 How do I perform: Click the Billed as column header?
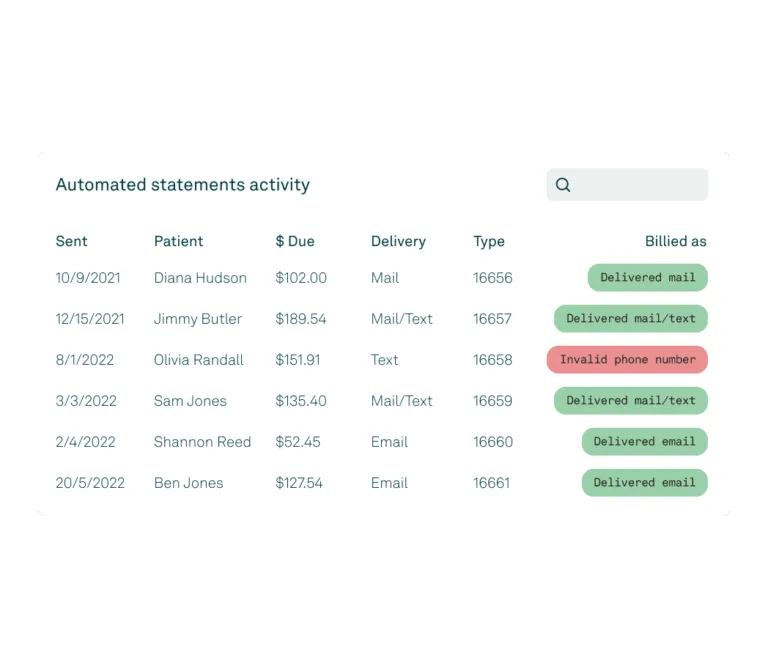click(x=675, y=241)
